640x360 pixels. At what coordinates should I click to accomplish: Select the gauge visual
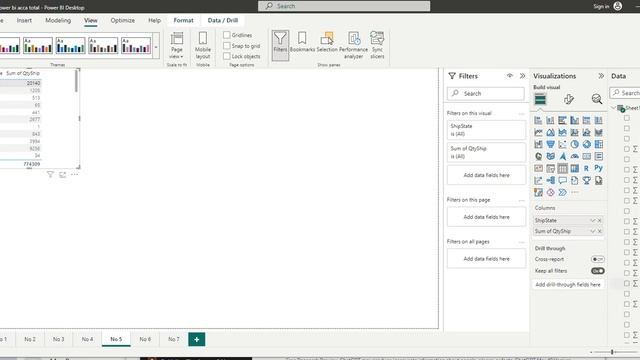tap(574, 156)
